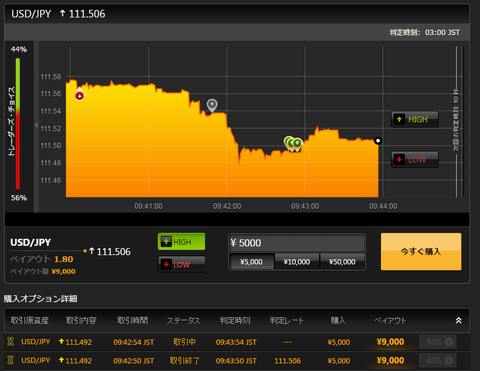Click the ステータス column header
480x371 pixels.
coord(183,321)
